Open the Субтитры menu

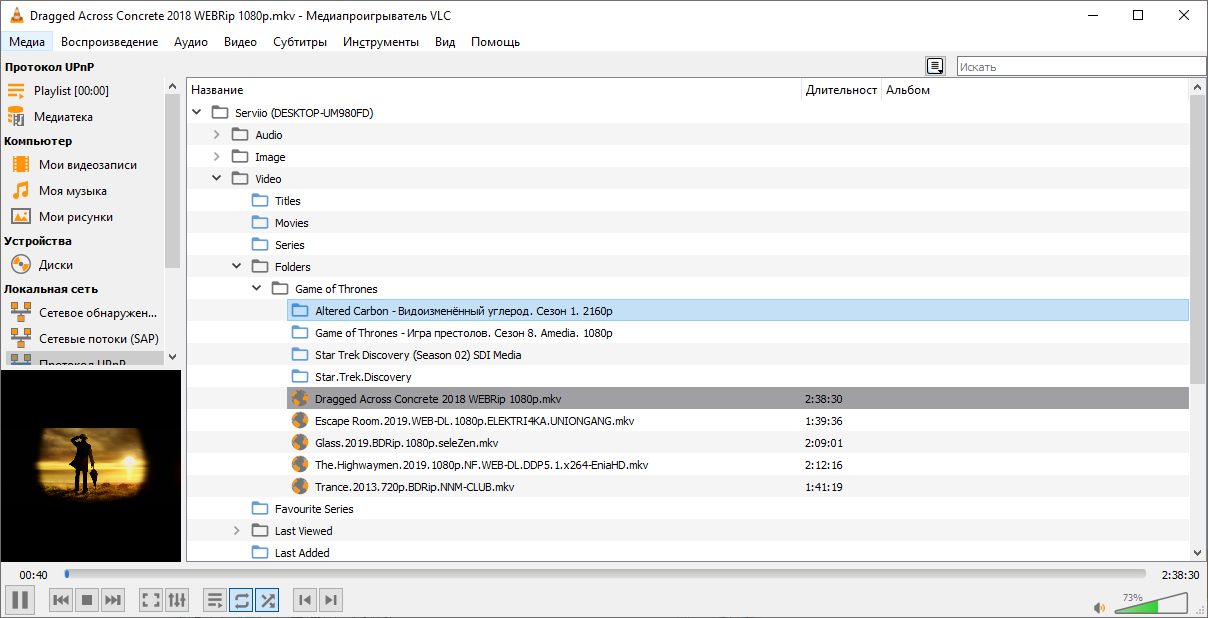pos(300,42)
